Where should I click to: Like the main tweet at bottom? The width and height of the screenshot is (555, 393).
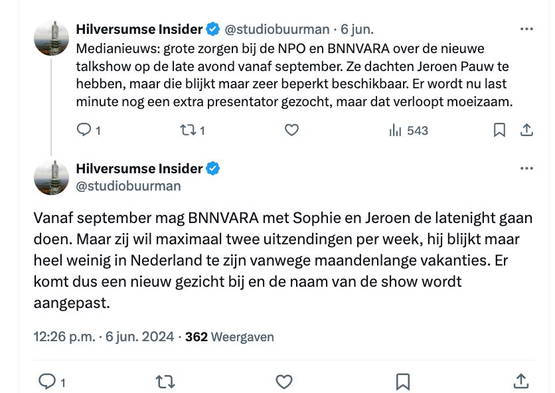tap(284, 382)
